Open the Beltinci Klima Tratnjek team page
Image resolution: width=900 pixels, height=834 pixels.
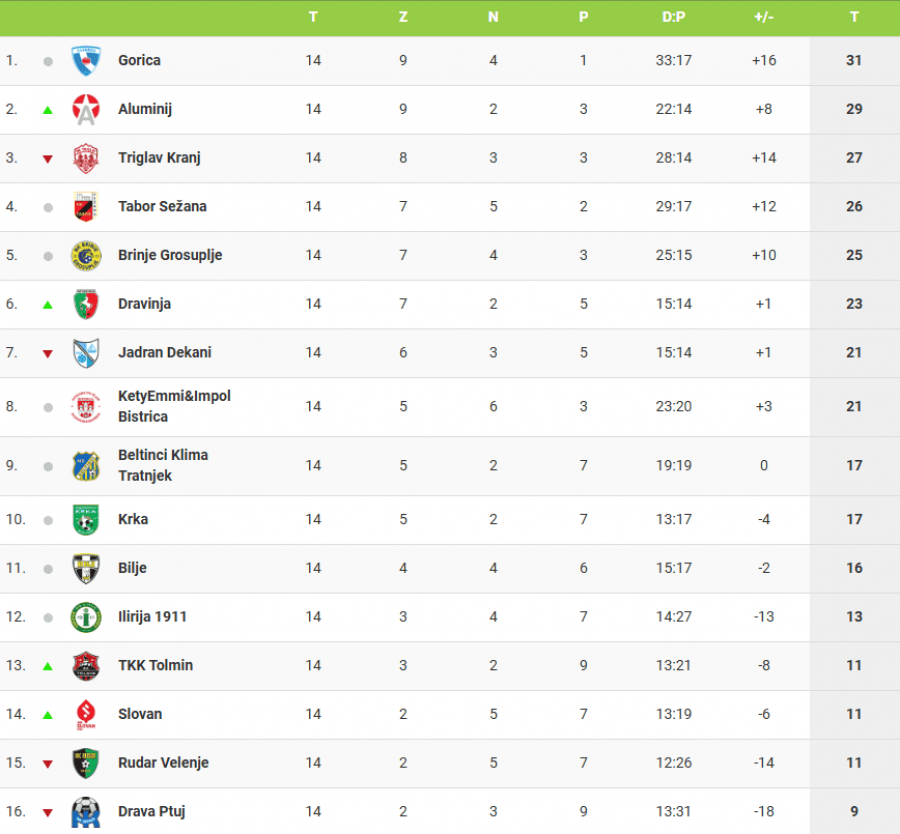pyautogui.click(x=162, y=465)
